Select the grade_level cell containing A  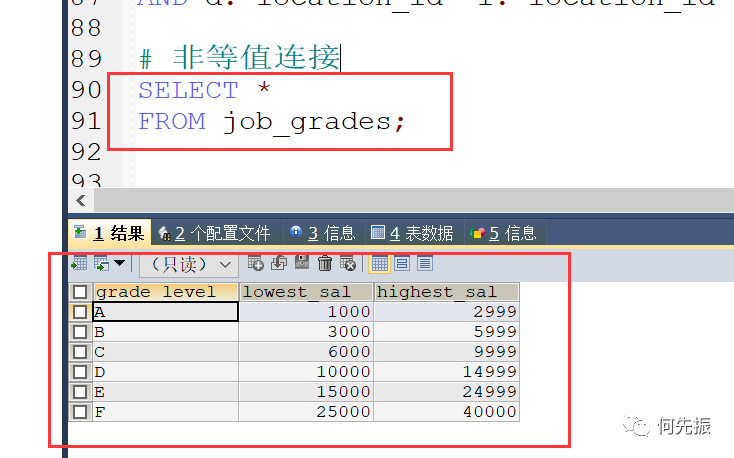point(166,312)
